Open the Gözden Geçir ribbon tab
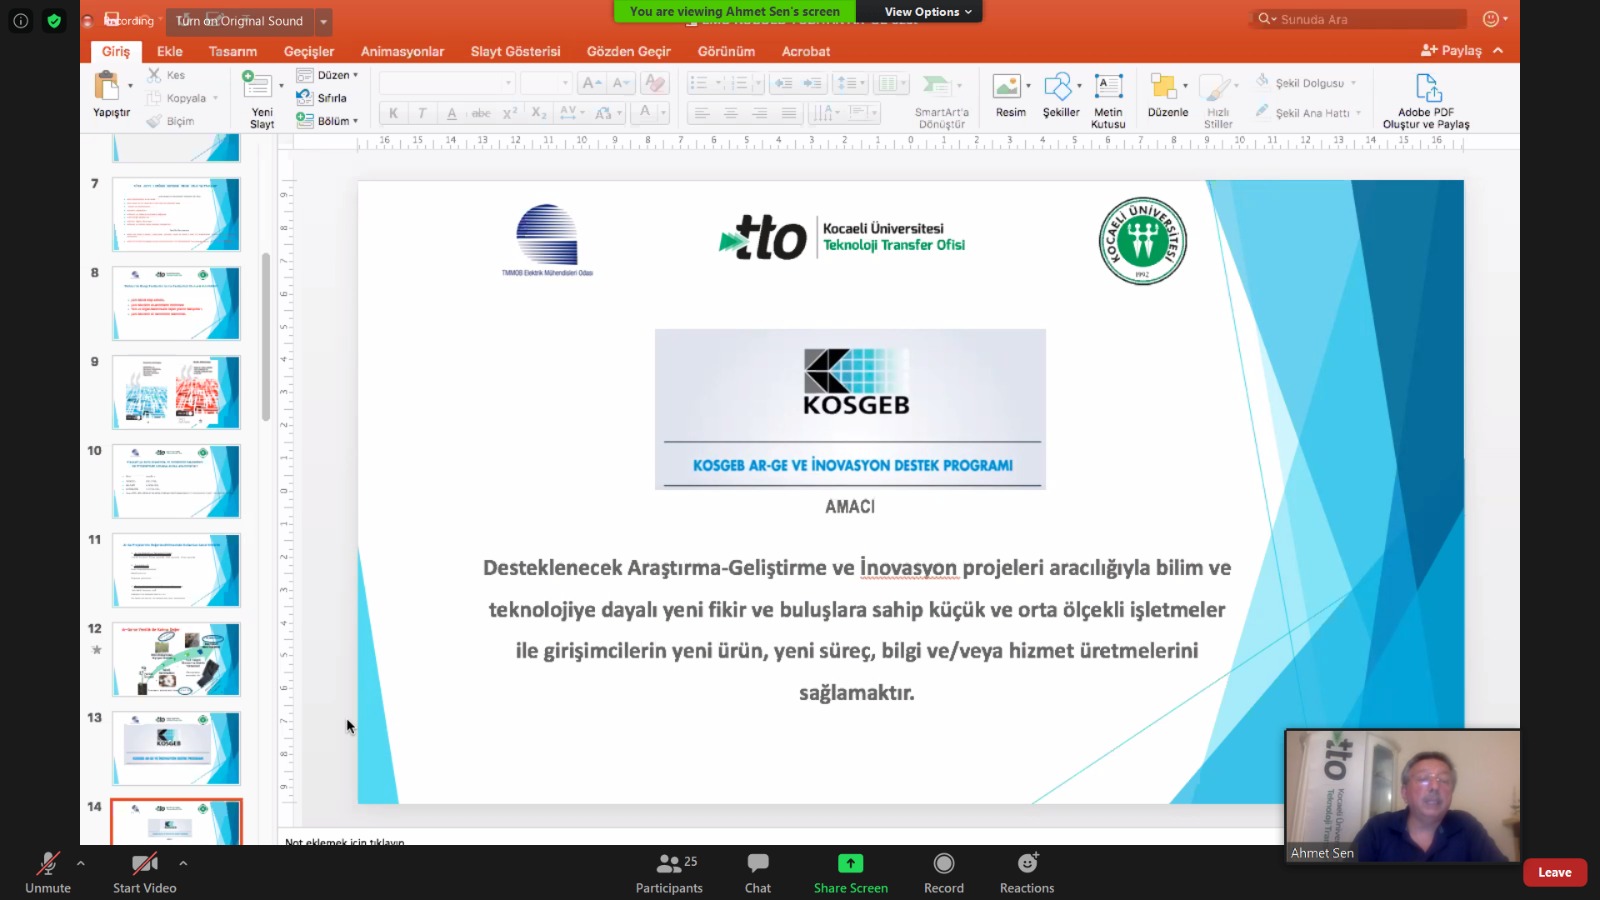 click(628, 51)
